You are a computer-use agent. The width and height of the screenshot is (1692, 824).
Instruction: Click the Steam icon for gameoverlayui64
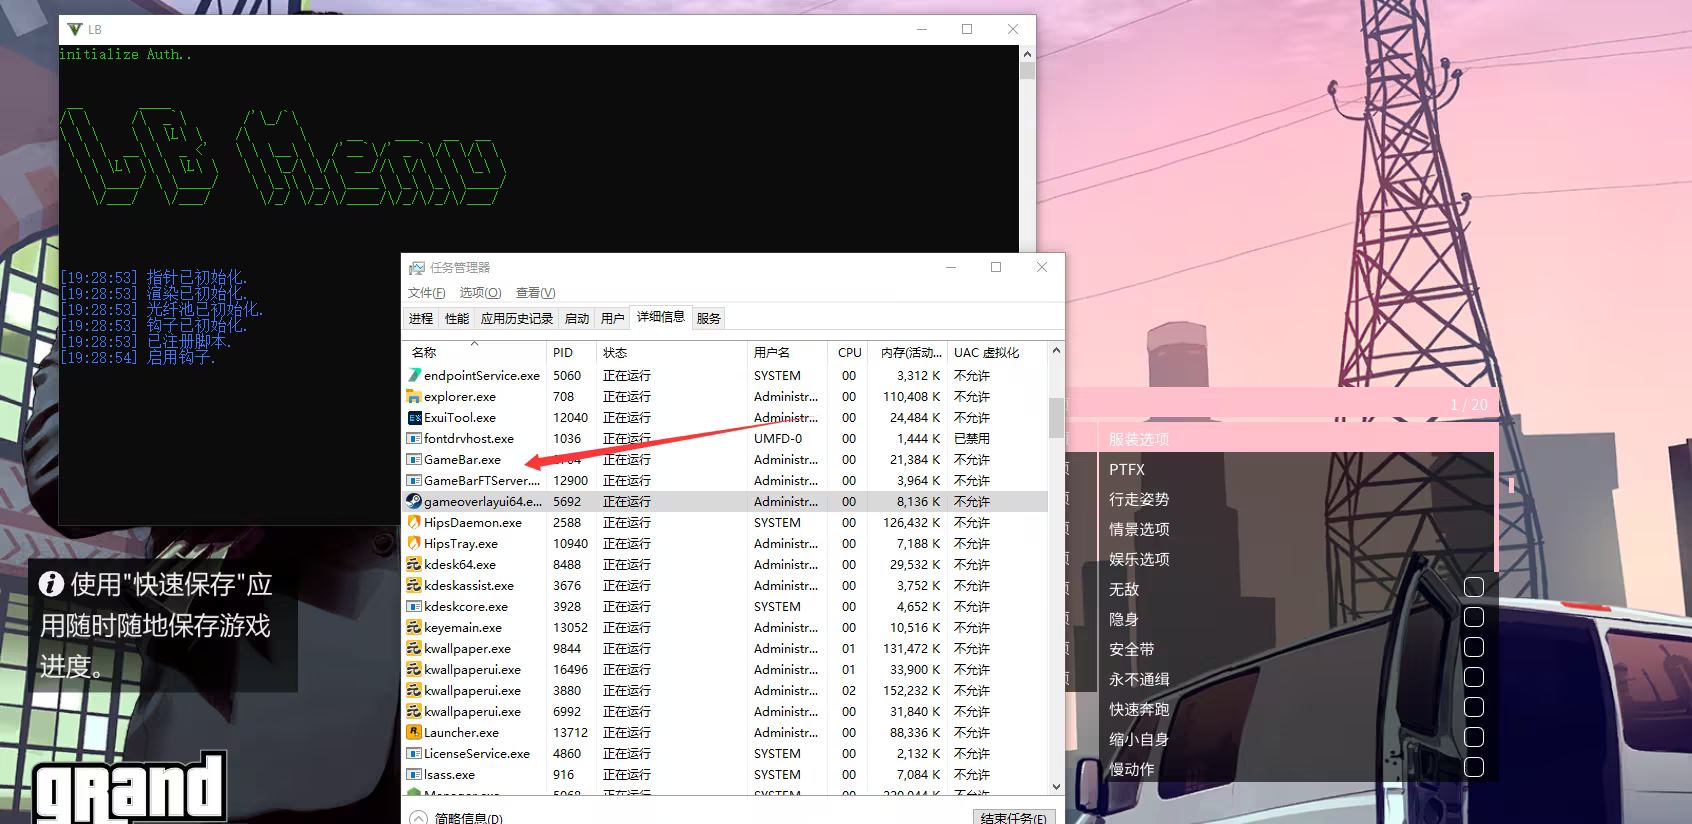414,501
